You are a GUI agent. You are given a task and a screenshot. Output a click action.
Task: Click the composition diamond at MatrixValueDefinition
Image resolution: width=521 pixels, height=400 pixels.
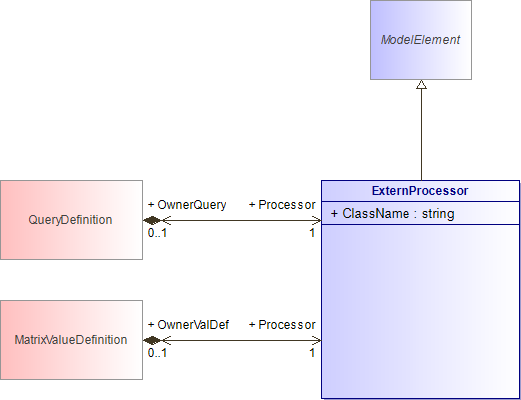(152, 340)
